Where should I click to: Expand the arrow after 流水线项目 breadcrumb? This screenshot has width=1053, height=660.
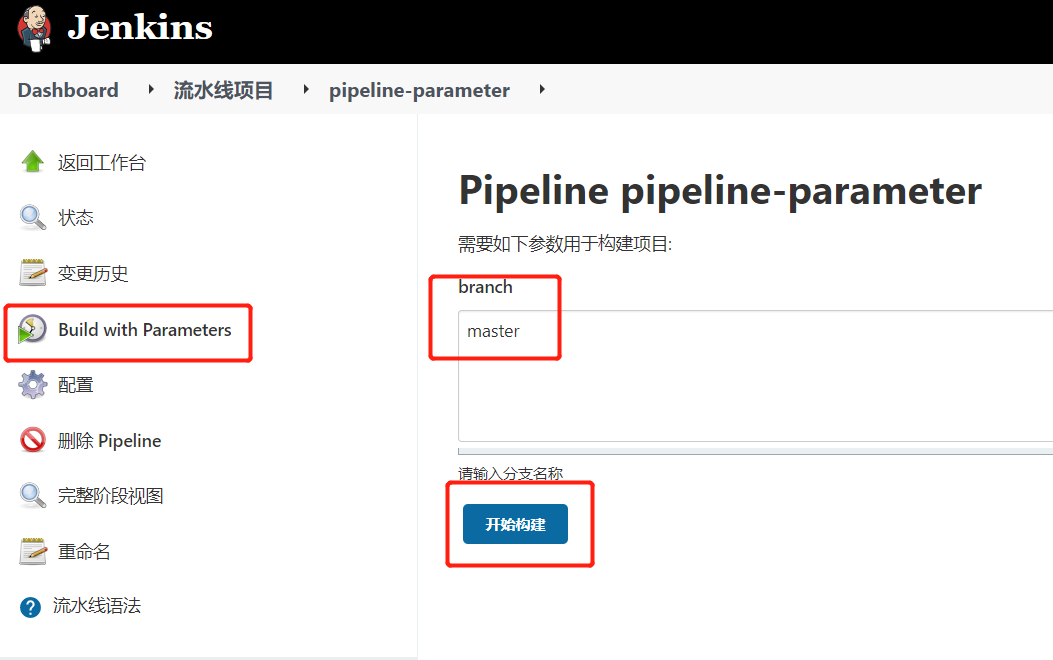tap(306, 89)
